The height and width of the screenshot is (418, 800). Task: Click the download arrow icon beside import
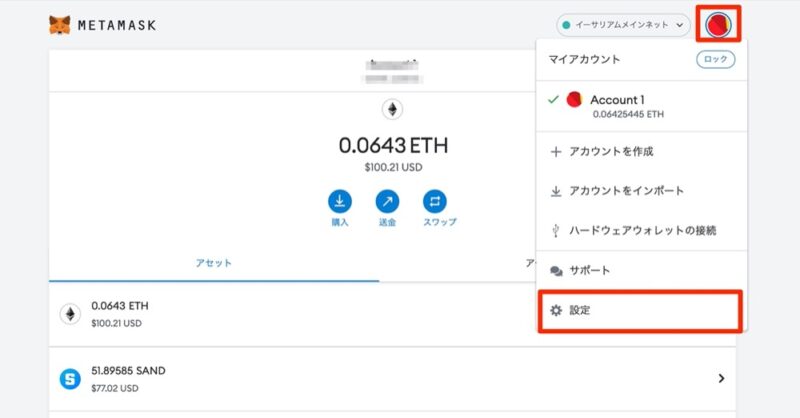(x=556, y=191)
